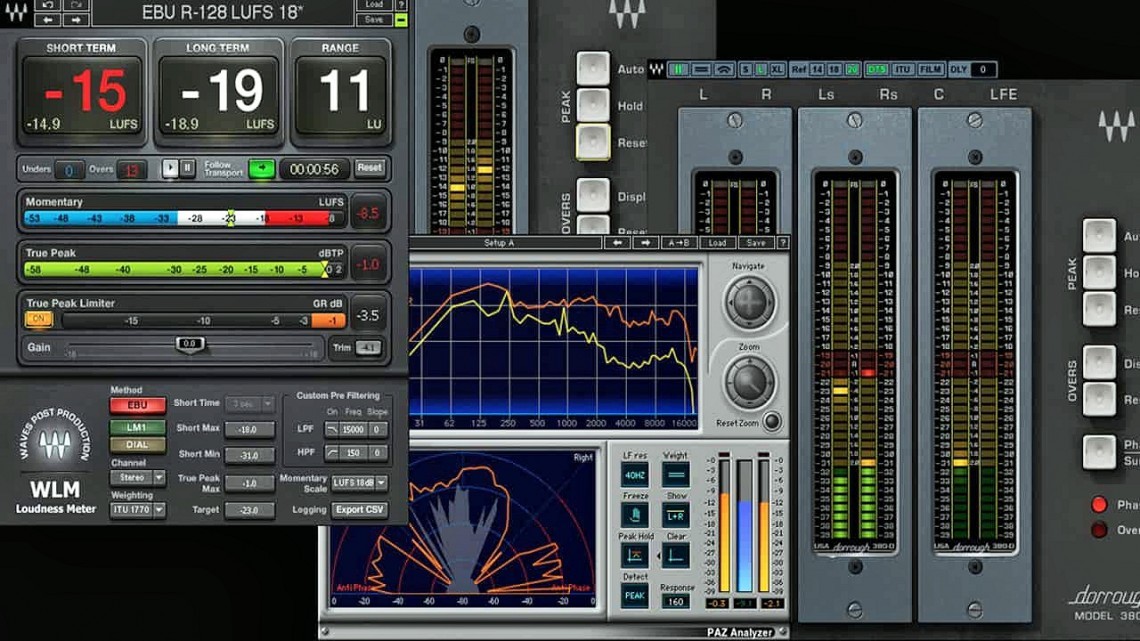Open the Channel Stereo dropdown

click(137, 477)
